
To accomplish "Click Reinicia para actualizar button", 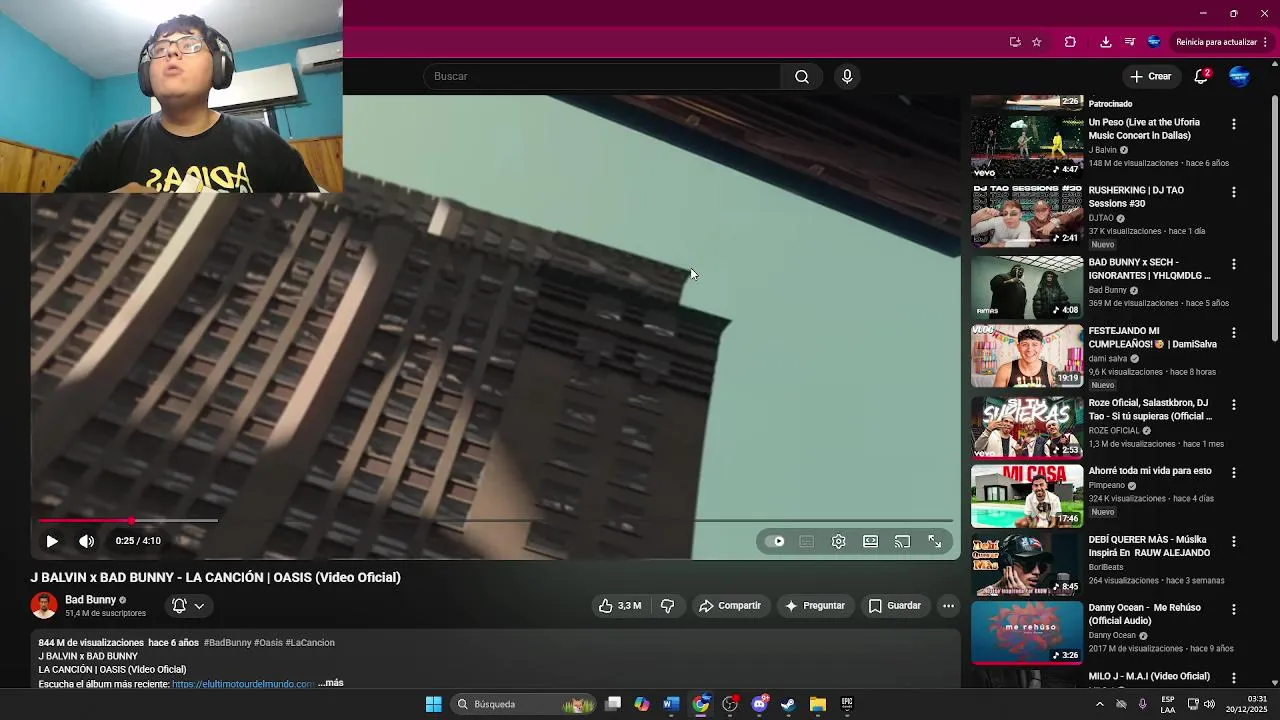I will click(1216, 42).
